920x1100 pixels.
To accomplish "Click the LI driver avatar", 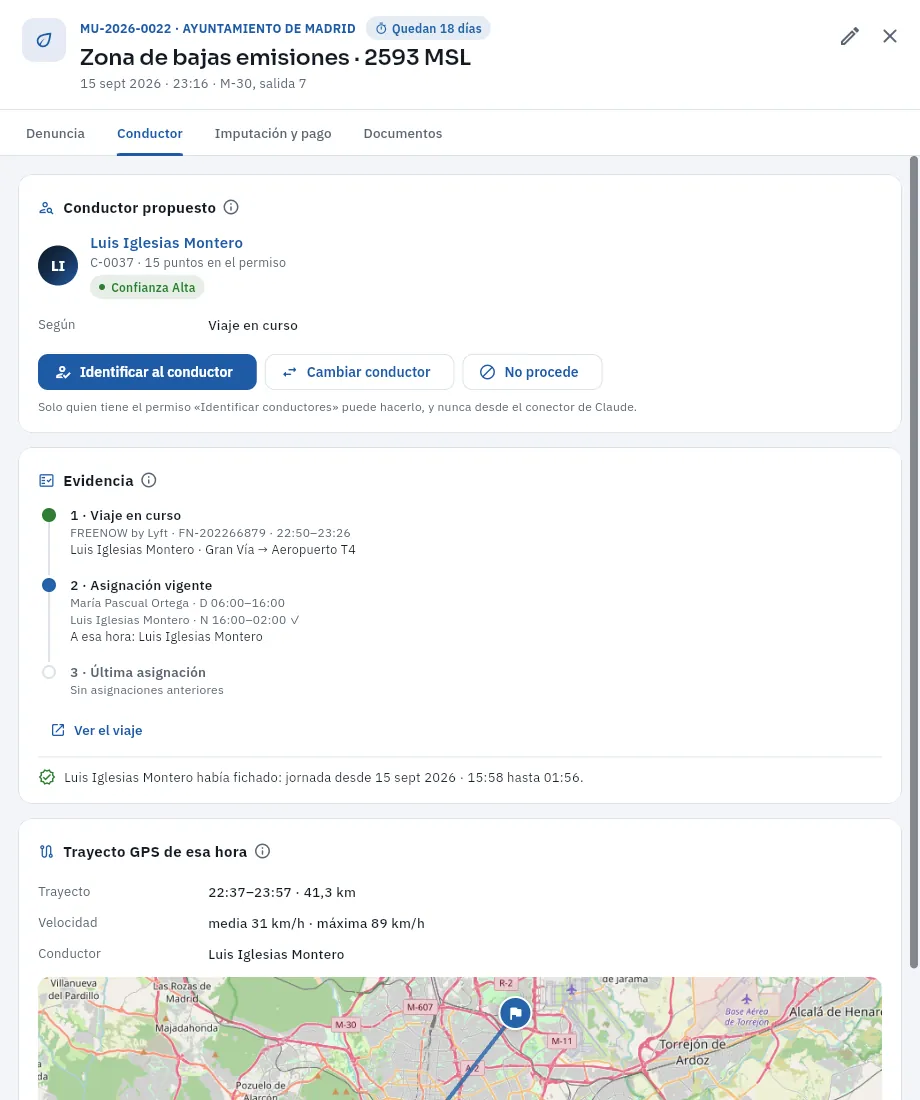I will pos(58,265).
